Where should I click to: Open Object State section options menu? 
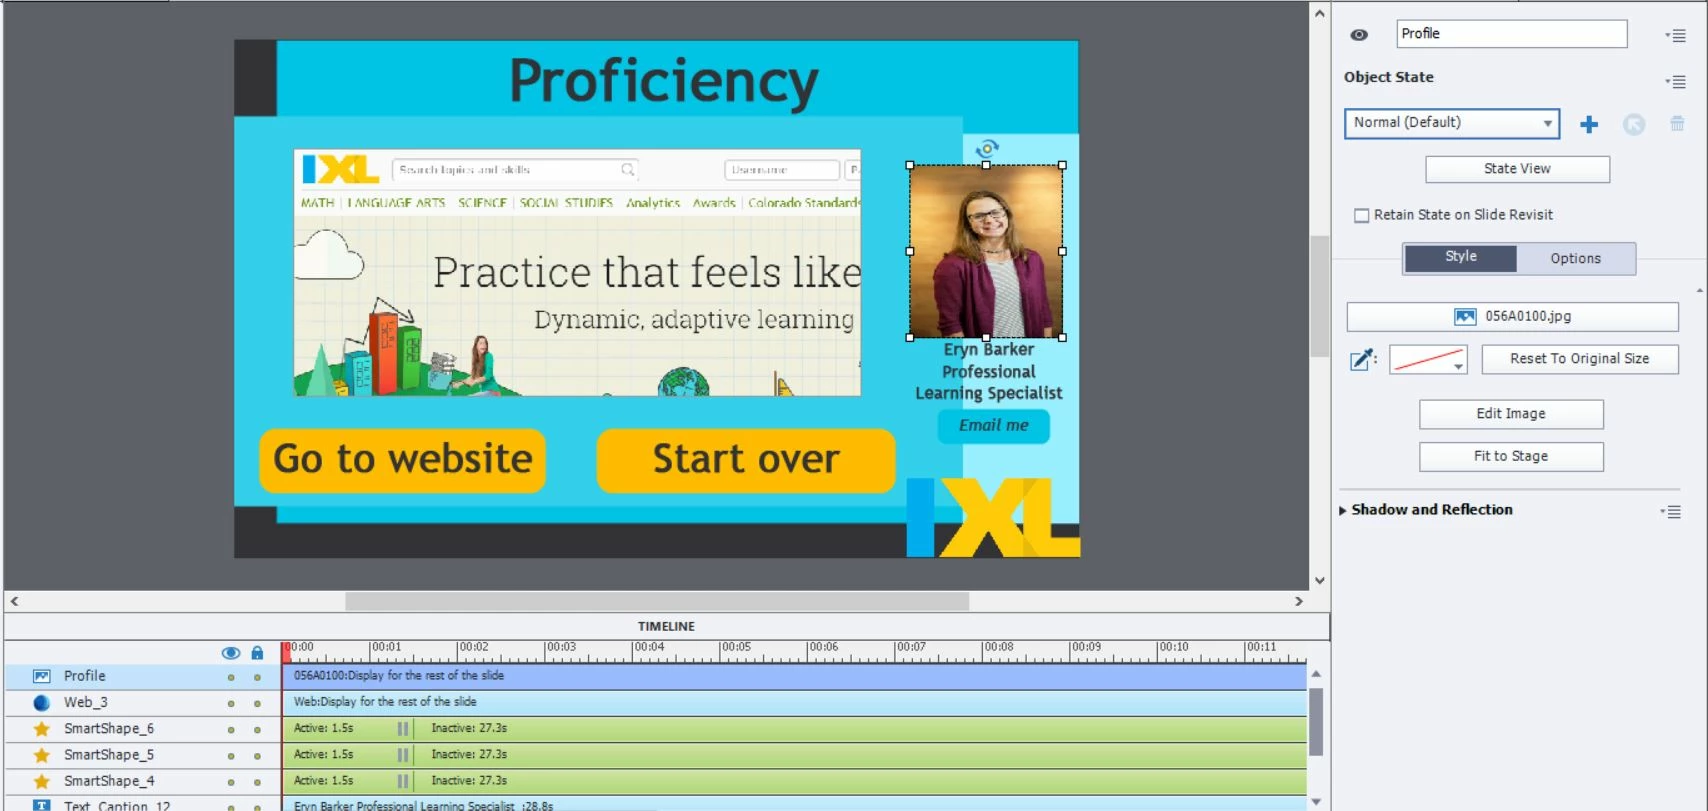tap(1676, 81)
